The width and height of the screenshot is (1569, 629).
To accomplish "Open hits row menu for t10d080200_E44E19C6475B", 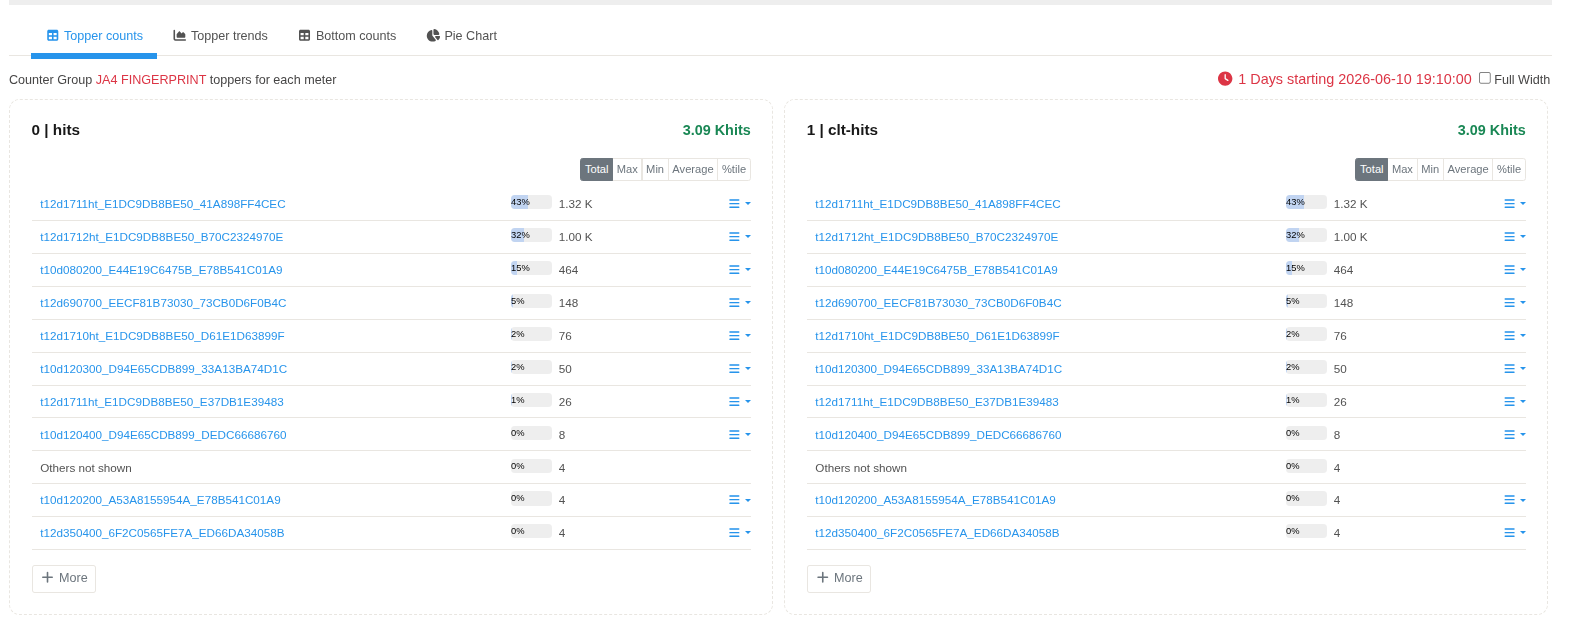I will (x=739, y=270).
